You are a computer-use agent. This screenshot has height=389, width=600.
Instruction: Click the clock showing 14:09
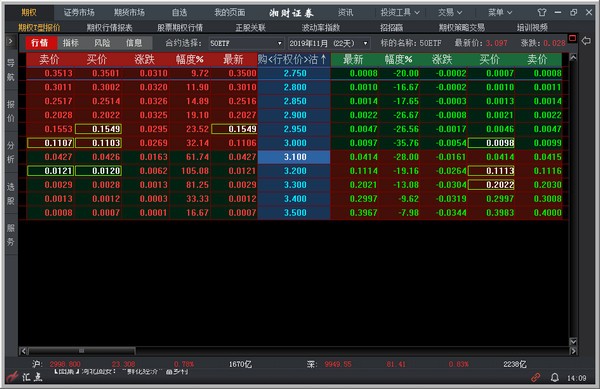click(x=577, y=378)
